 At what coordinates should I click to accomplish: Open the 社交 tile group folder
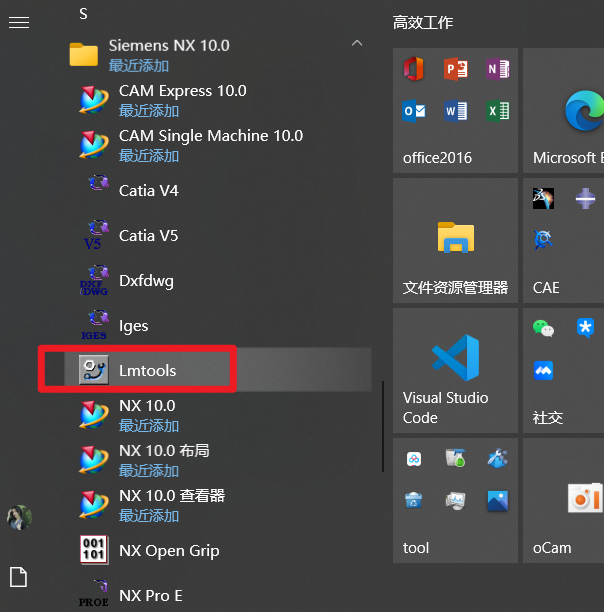click(x=565, y=370)
